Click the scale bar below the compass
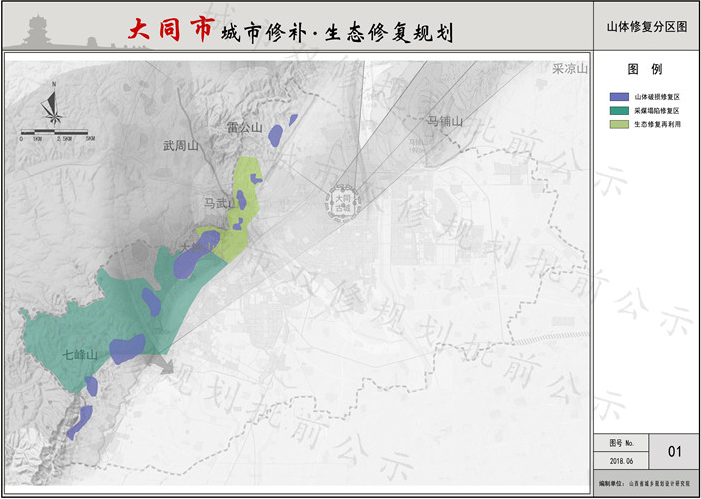Image resolution: width=701 pixels, height=499 pixels. [56, 131]
